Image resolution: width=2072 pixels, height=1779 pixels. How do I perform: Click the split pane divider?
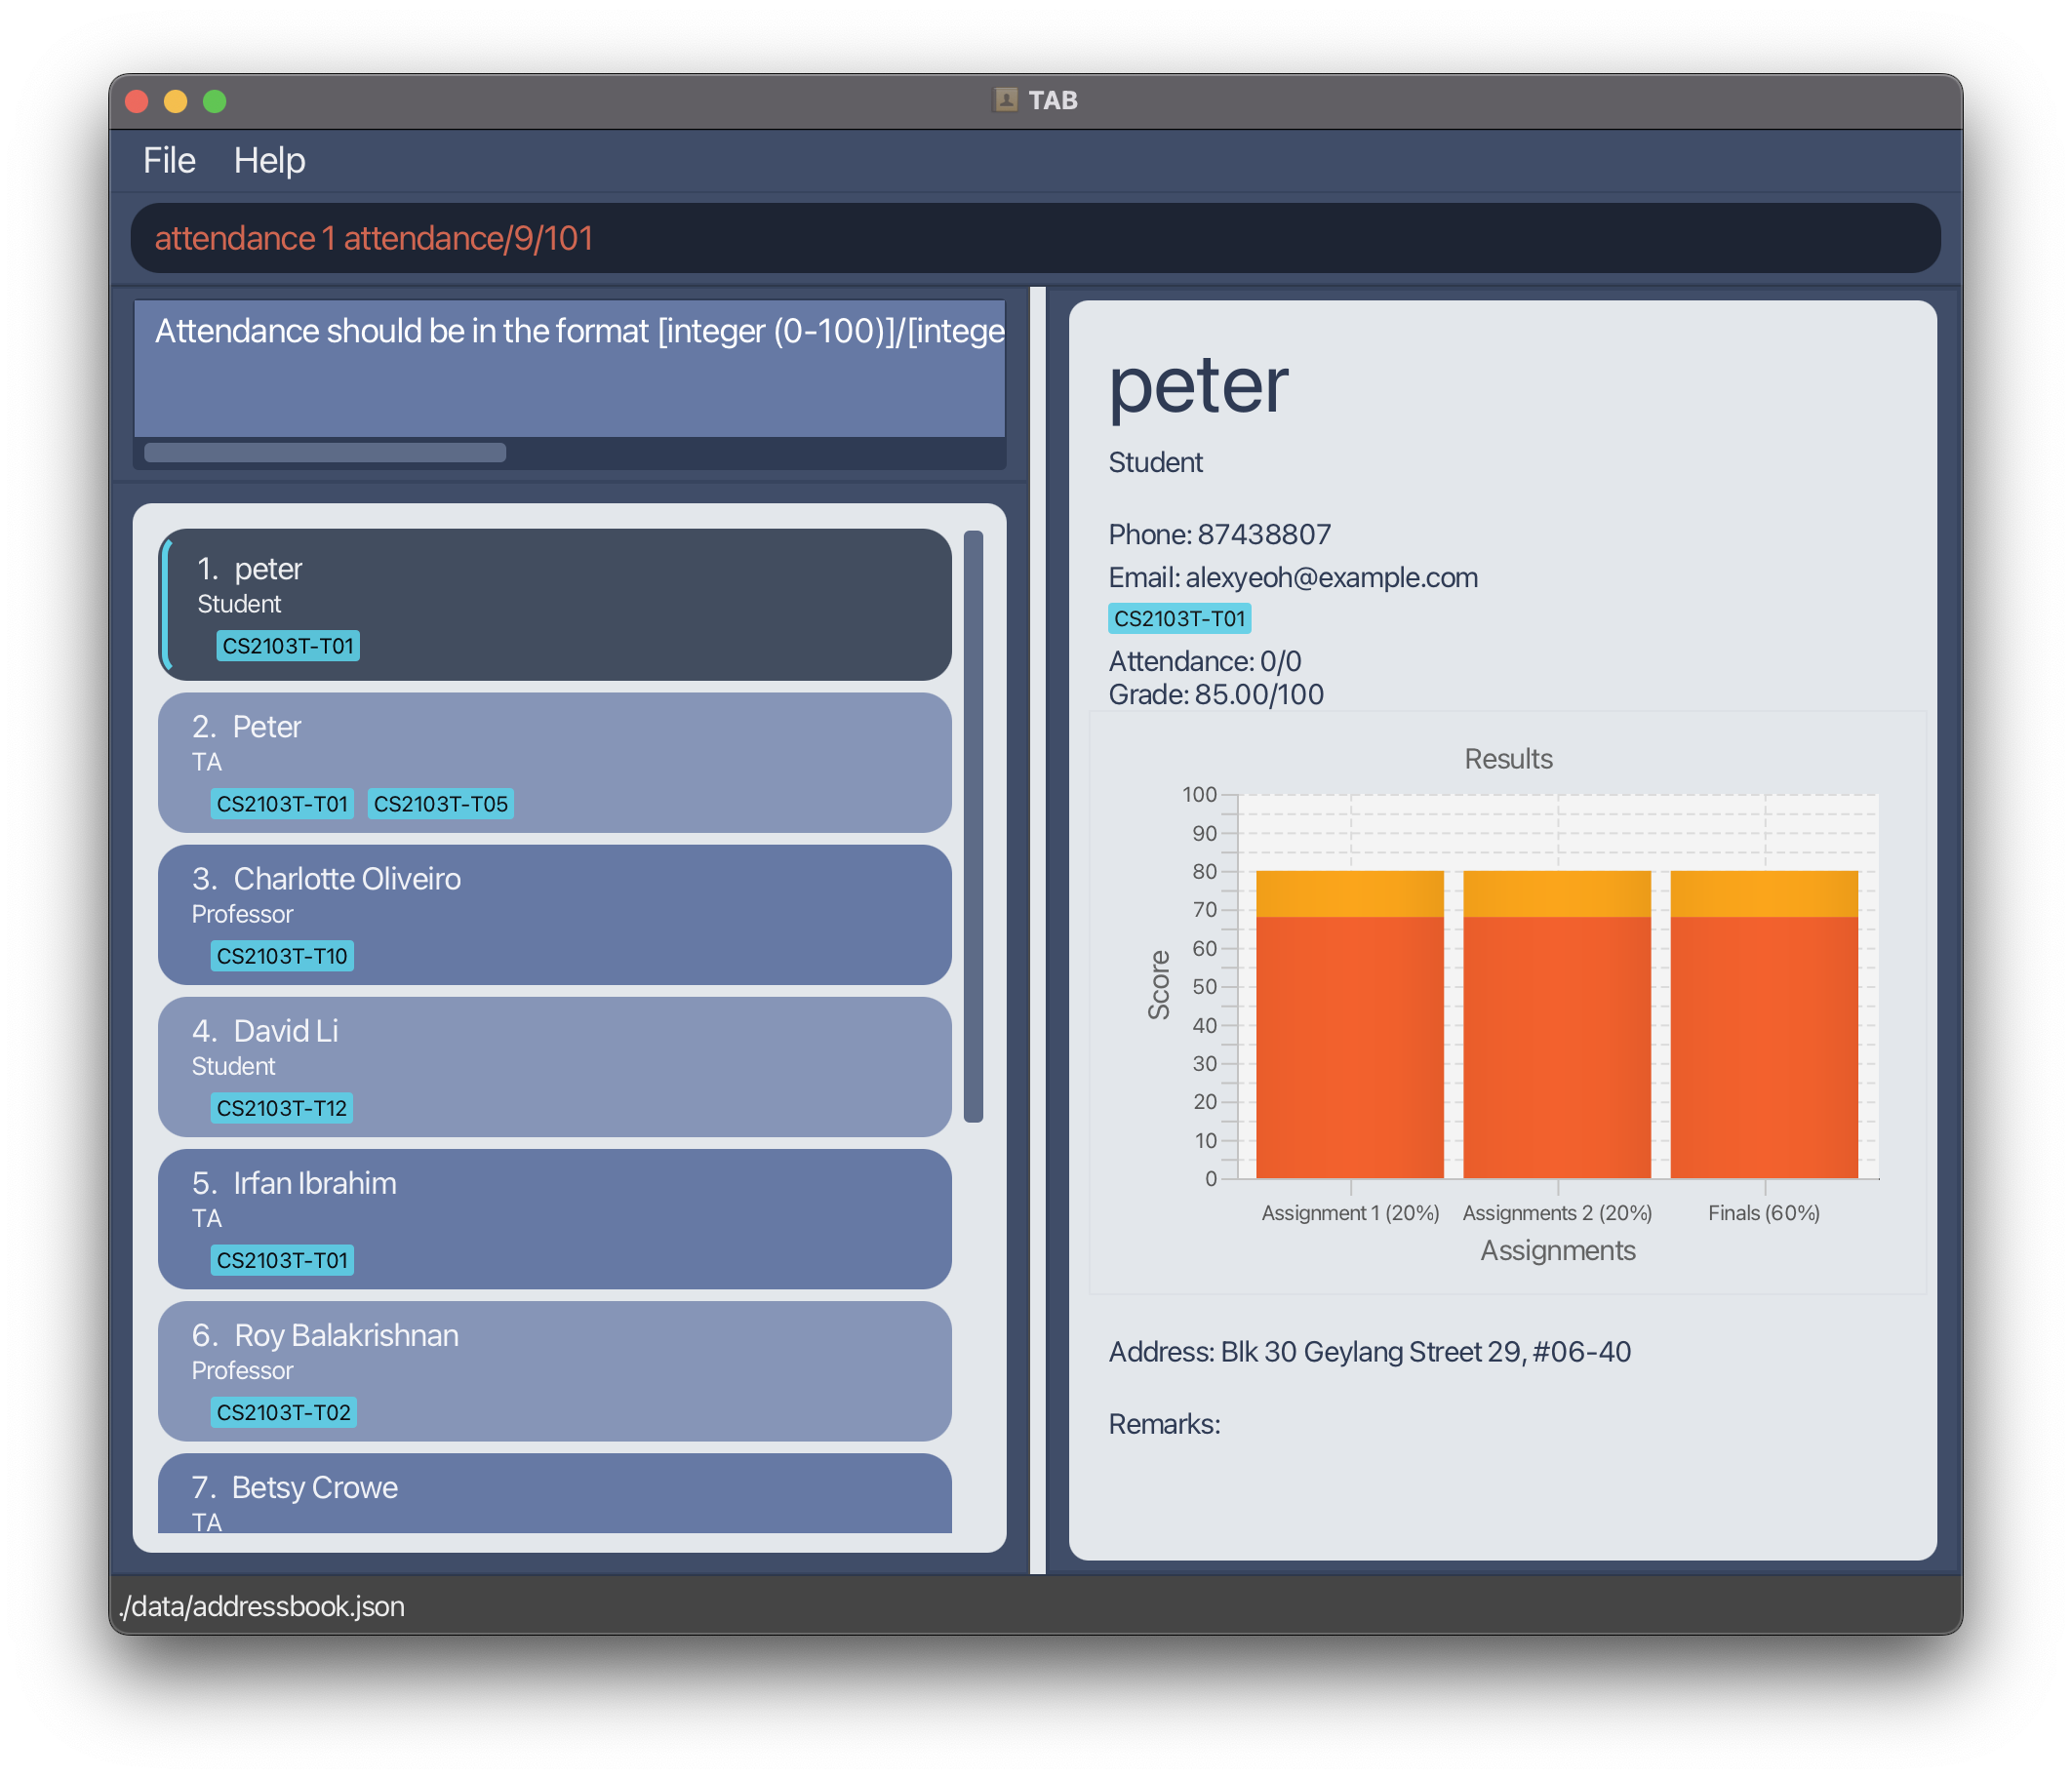[1037, 930]
